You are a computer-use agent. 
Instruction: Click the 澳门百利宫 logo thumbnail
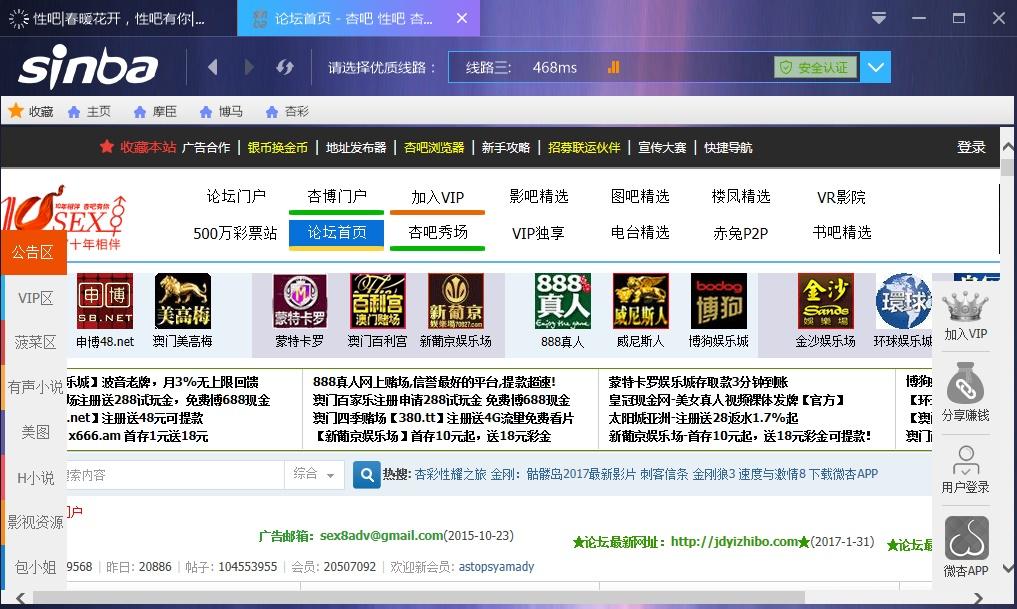point(377,301)
